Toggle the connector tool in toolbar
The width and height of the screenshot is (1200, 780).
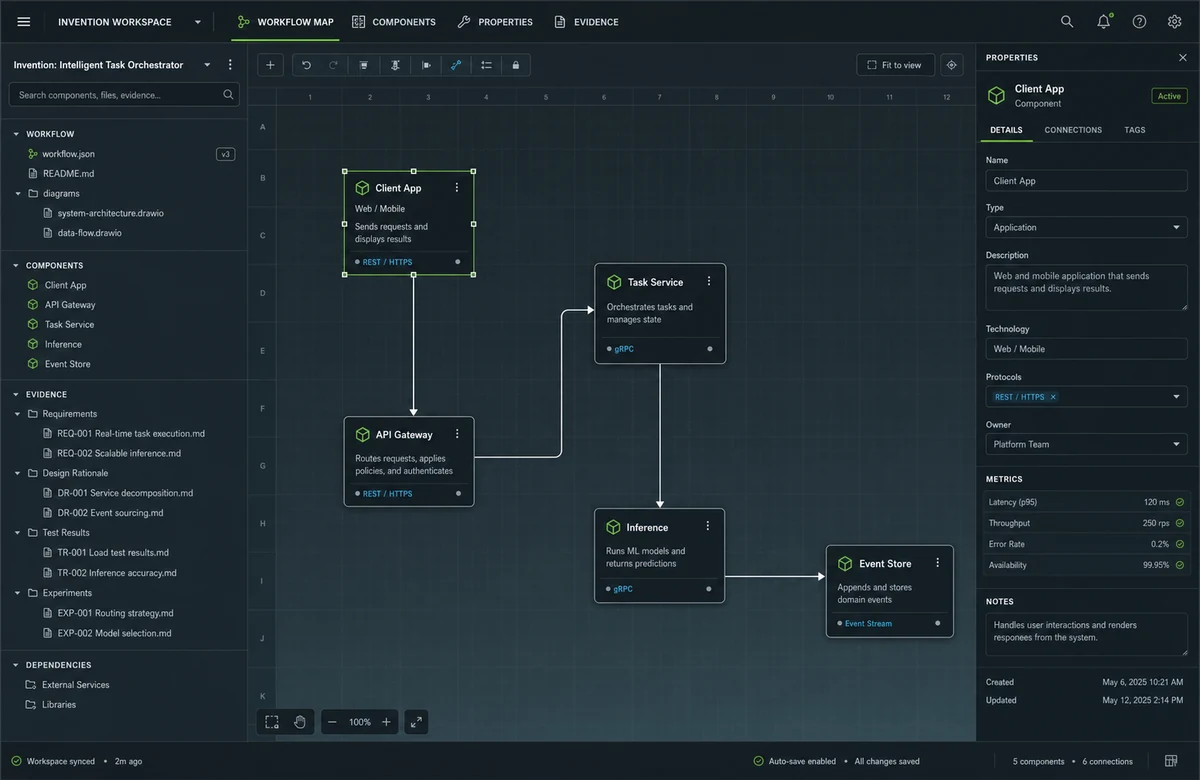point(455,65)
